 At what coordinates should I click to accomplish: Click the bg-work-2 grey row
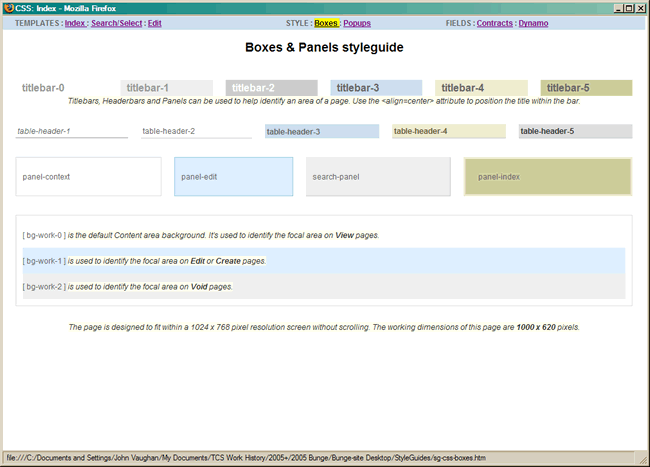point(324,286)
